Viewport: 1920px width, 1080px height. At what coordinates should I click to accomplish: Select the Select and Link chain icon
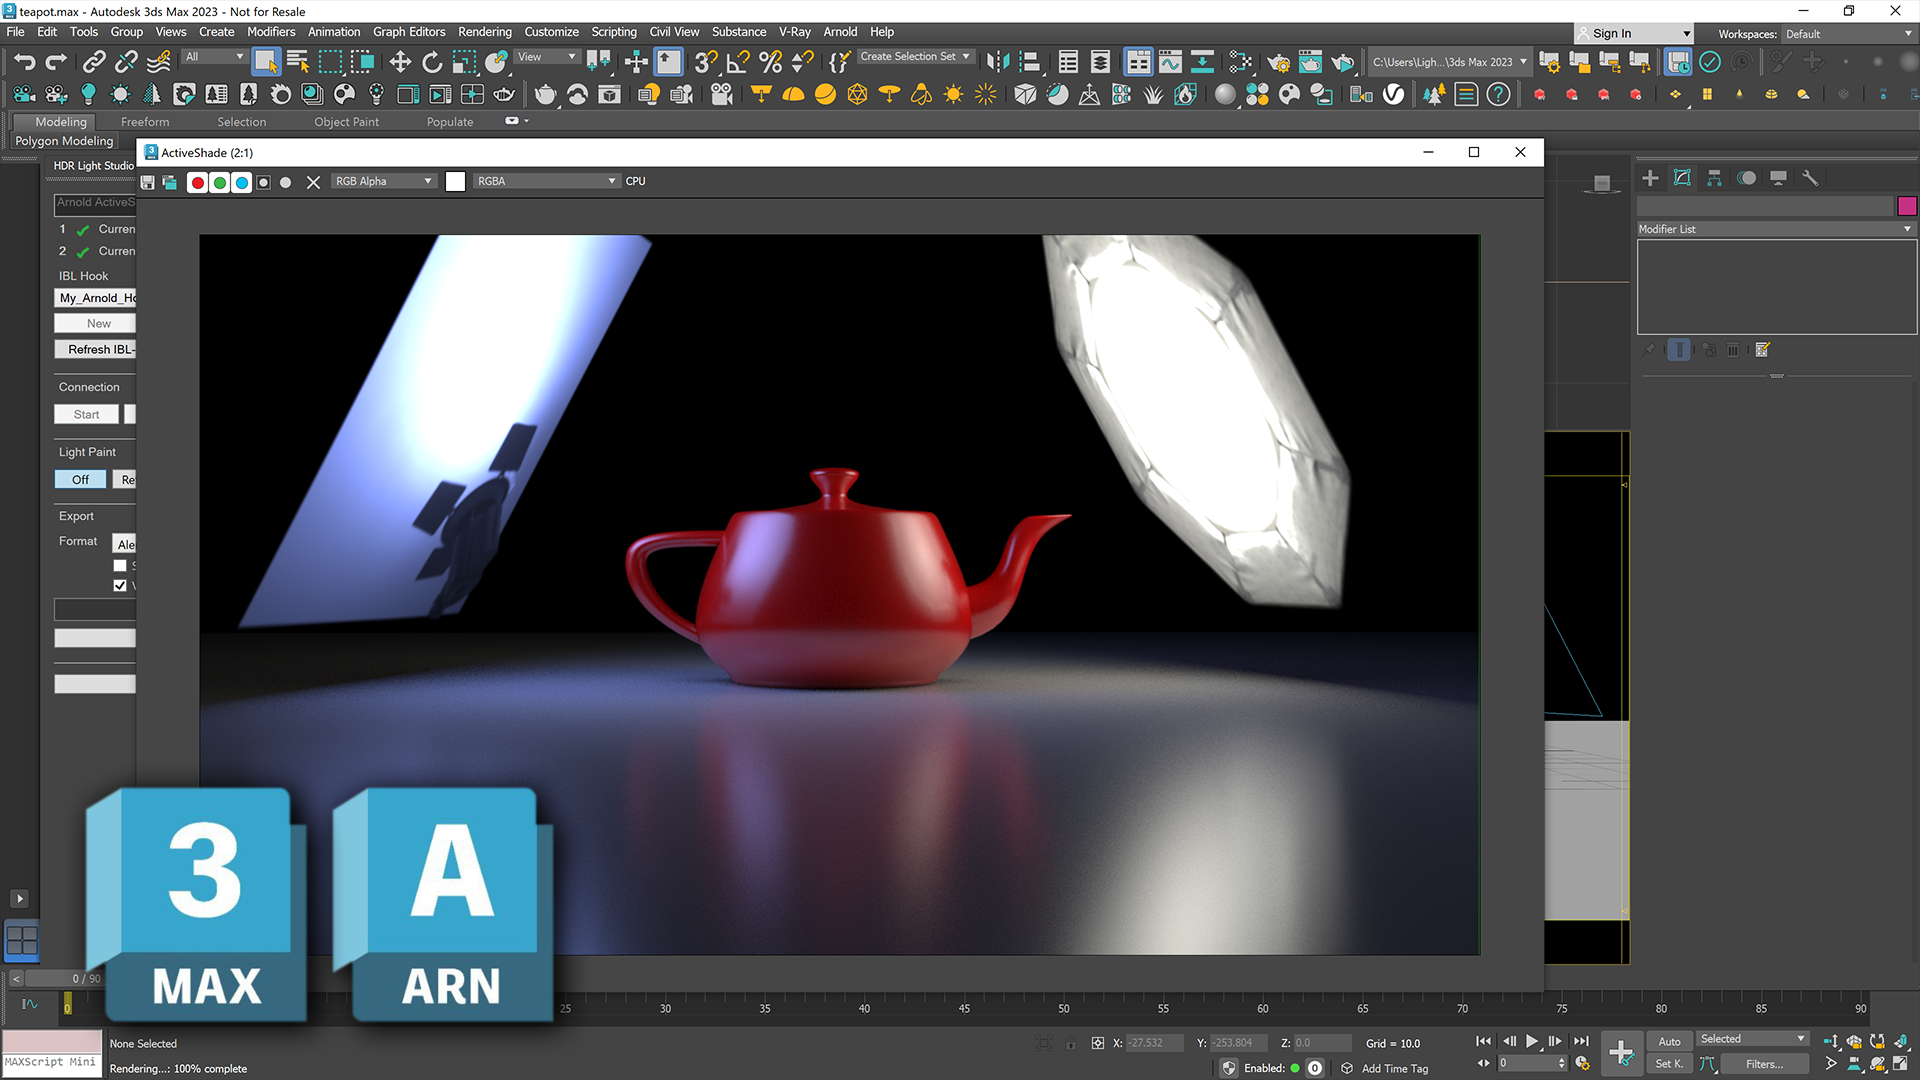93,62
